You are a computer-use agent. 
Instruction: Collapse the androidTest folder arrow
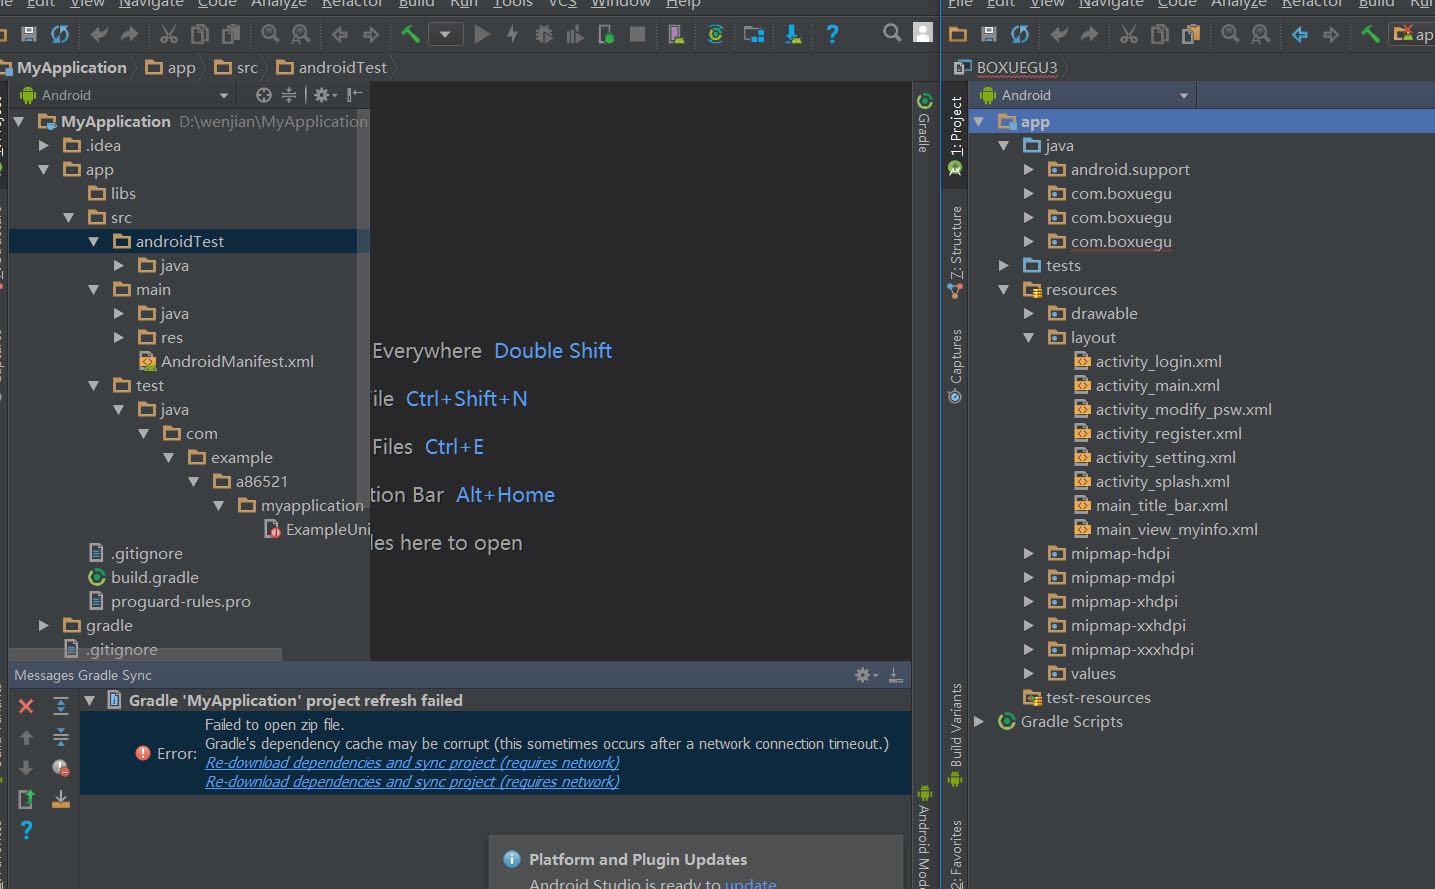click(93, 241)
